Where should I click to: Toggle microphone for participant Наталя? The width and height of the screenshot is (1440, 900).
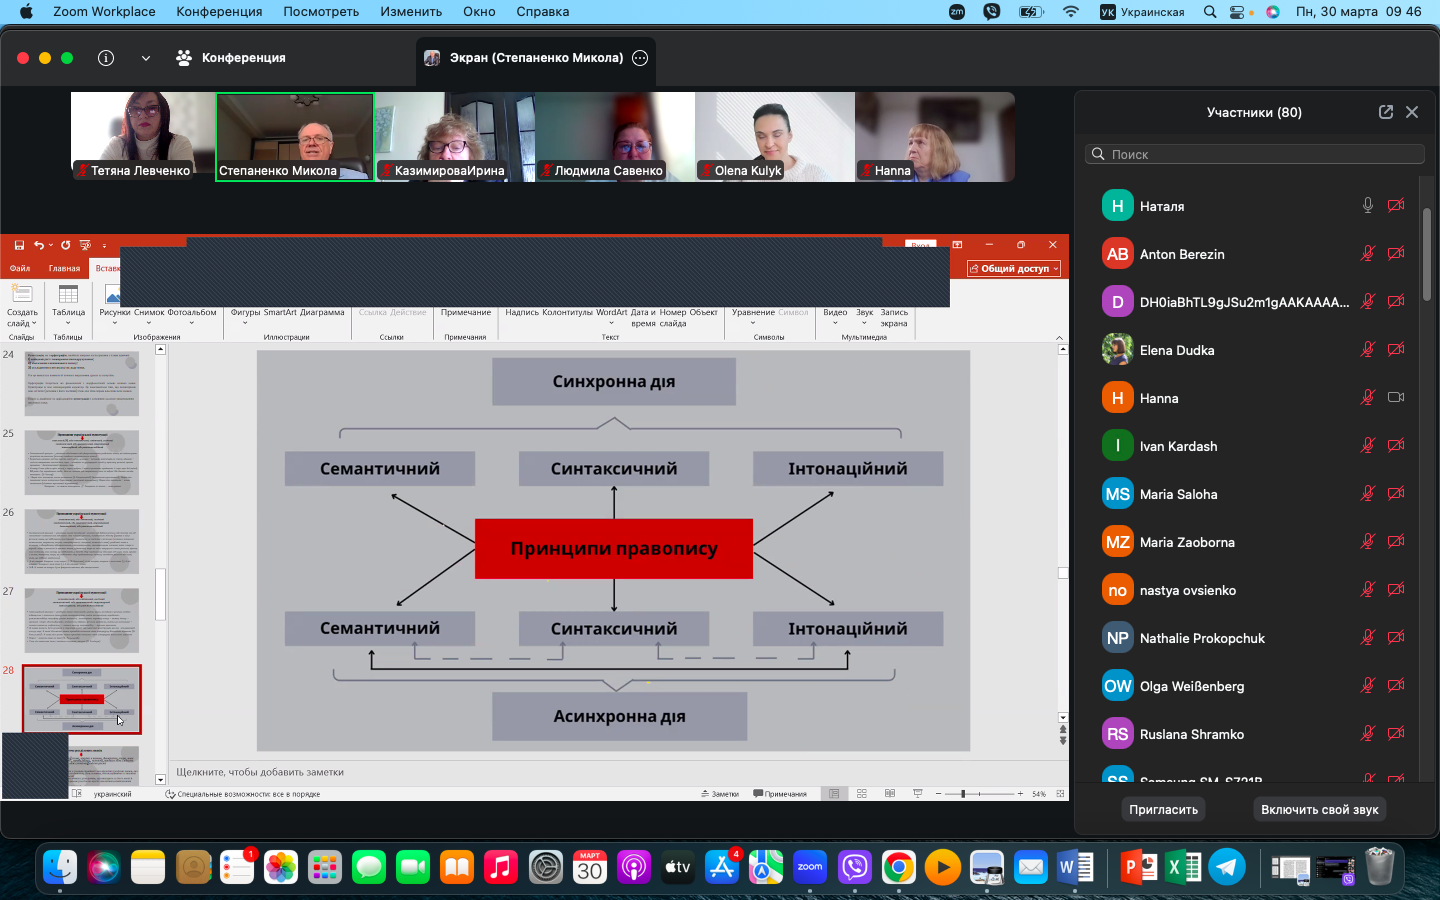[1367, 206]
